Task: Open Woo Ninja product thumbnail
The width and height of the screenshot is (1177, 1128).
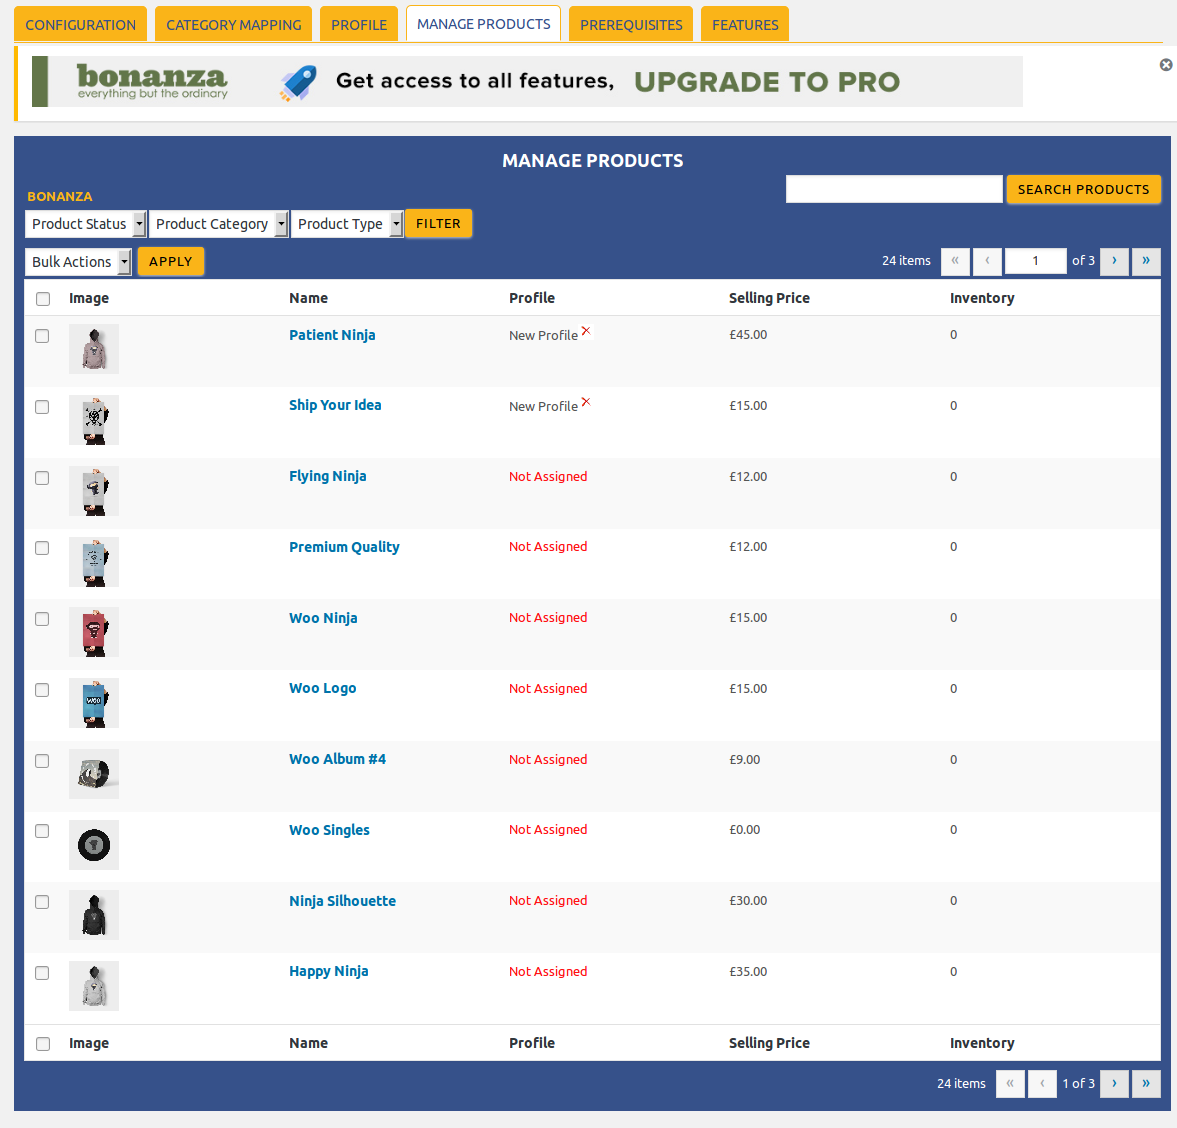Action: point(94,632)
